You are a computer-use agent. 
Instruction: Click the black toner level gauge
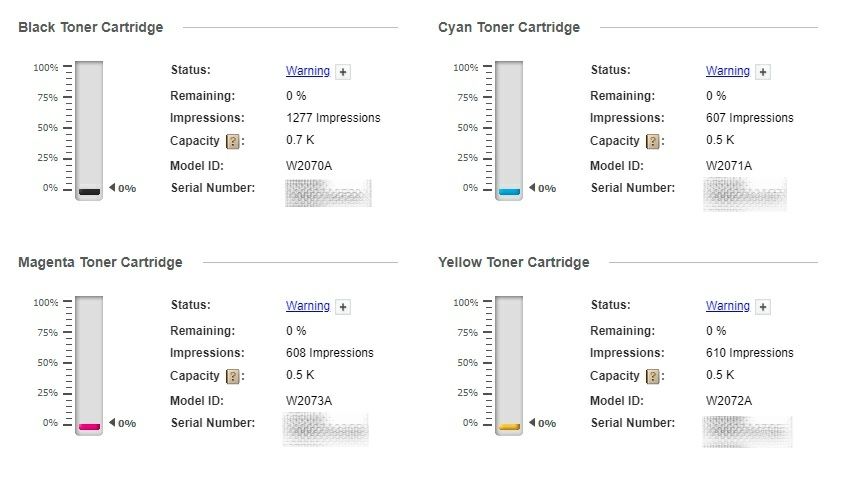coord(89,130)
